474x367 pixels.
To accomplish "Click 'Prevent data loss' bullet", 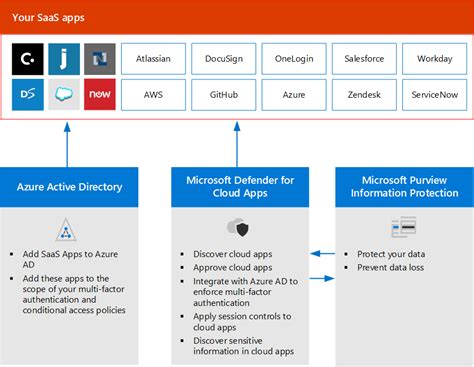I will pos(390,267).
